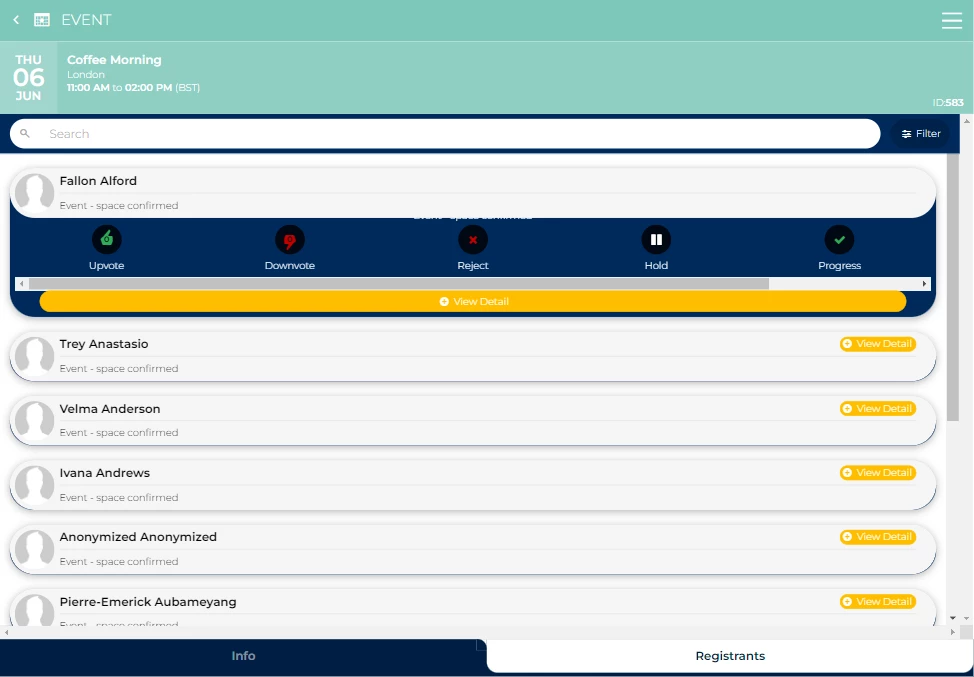Viewport: 974px width, 677px height.
Task: Select the Pierre-Emerick Aubameyang name
Action: [148, 602]
